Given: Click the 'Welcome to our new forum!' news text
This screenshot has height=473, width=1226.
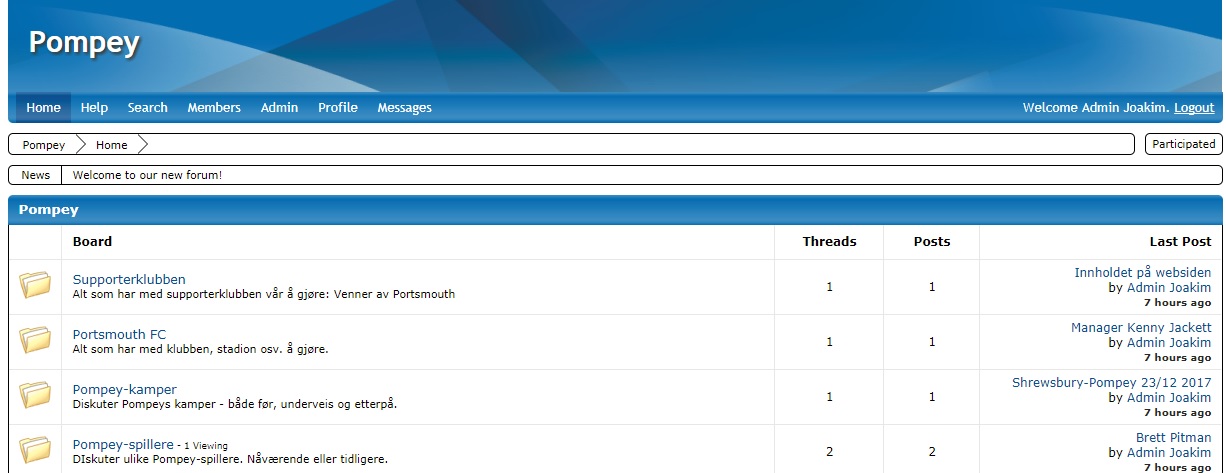Looking at the screenshot, I should (147, 175).
